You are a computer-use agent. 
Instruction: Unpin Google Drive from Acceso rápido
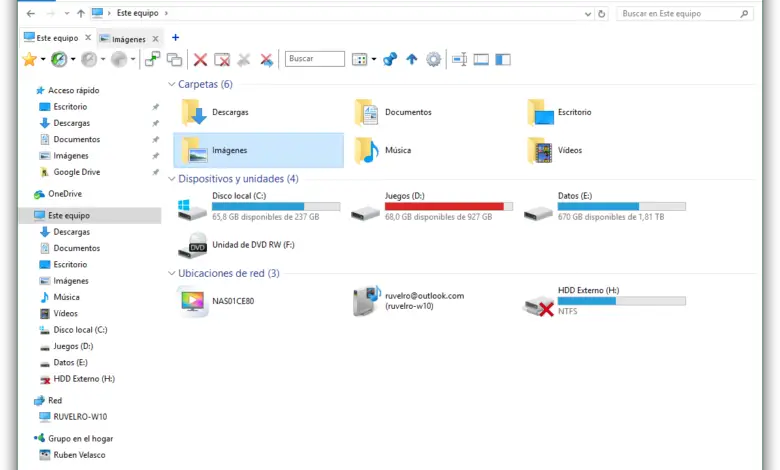coord(156,172)
